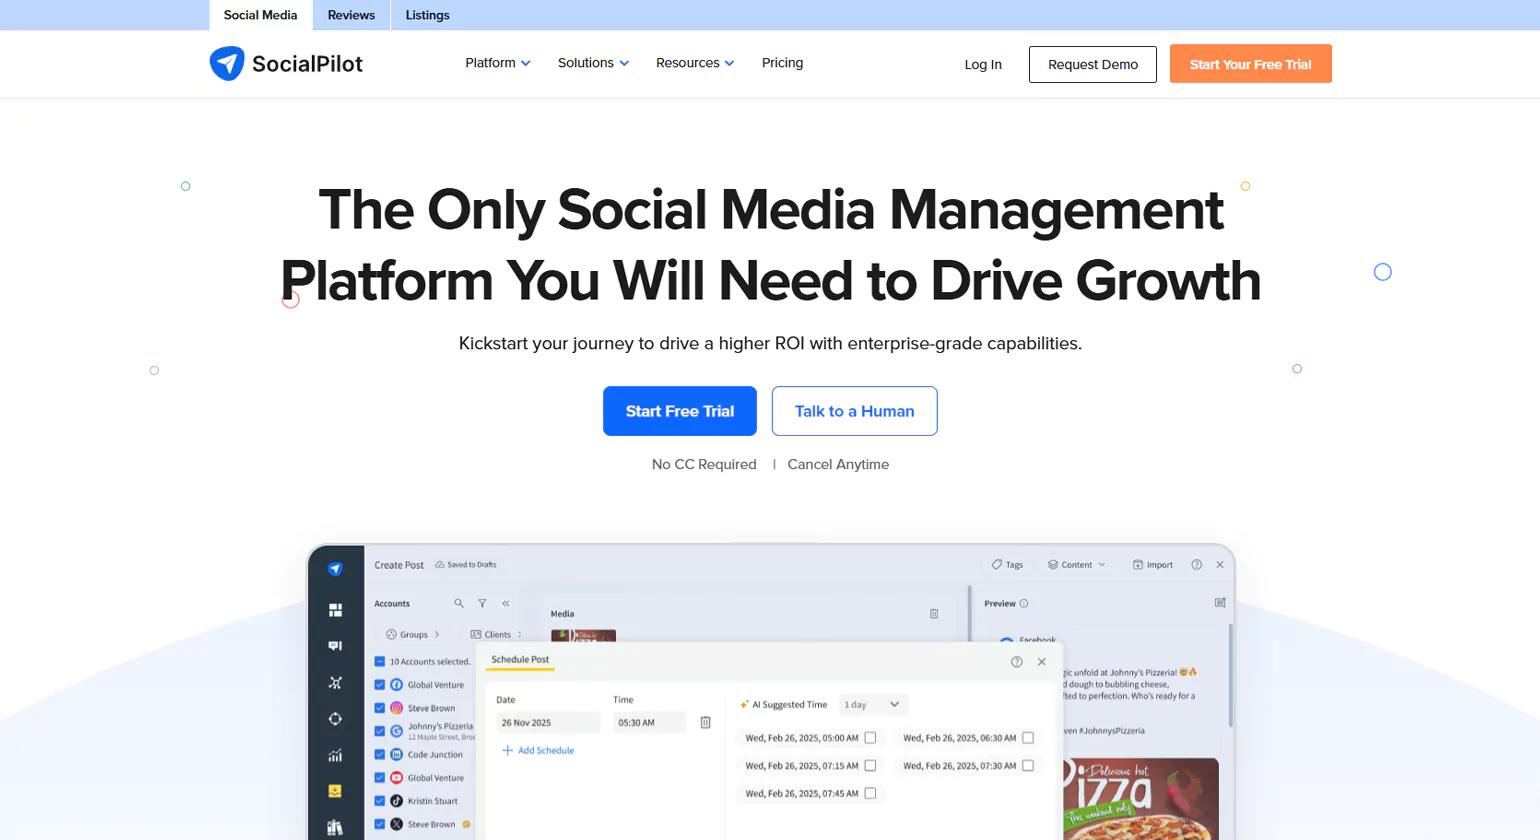This screenshot has width=1540, height=840.
Task: Switch to the Listings tab
Action: point(427,15)
